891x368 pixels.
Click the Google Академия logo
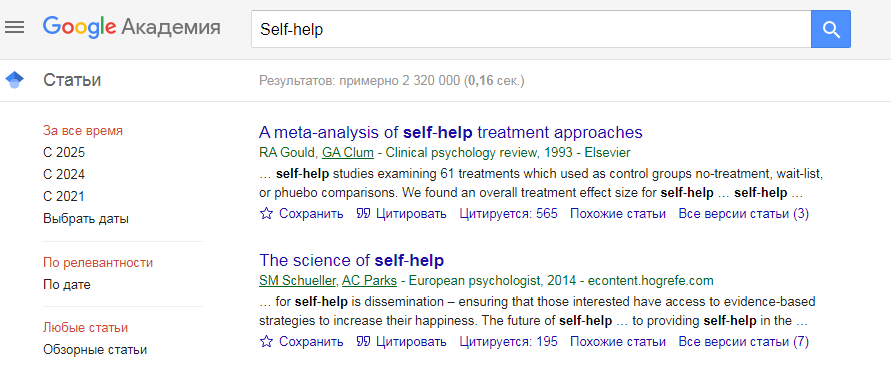coord(131,27)
